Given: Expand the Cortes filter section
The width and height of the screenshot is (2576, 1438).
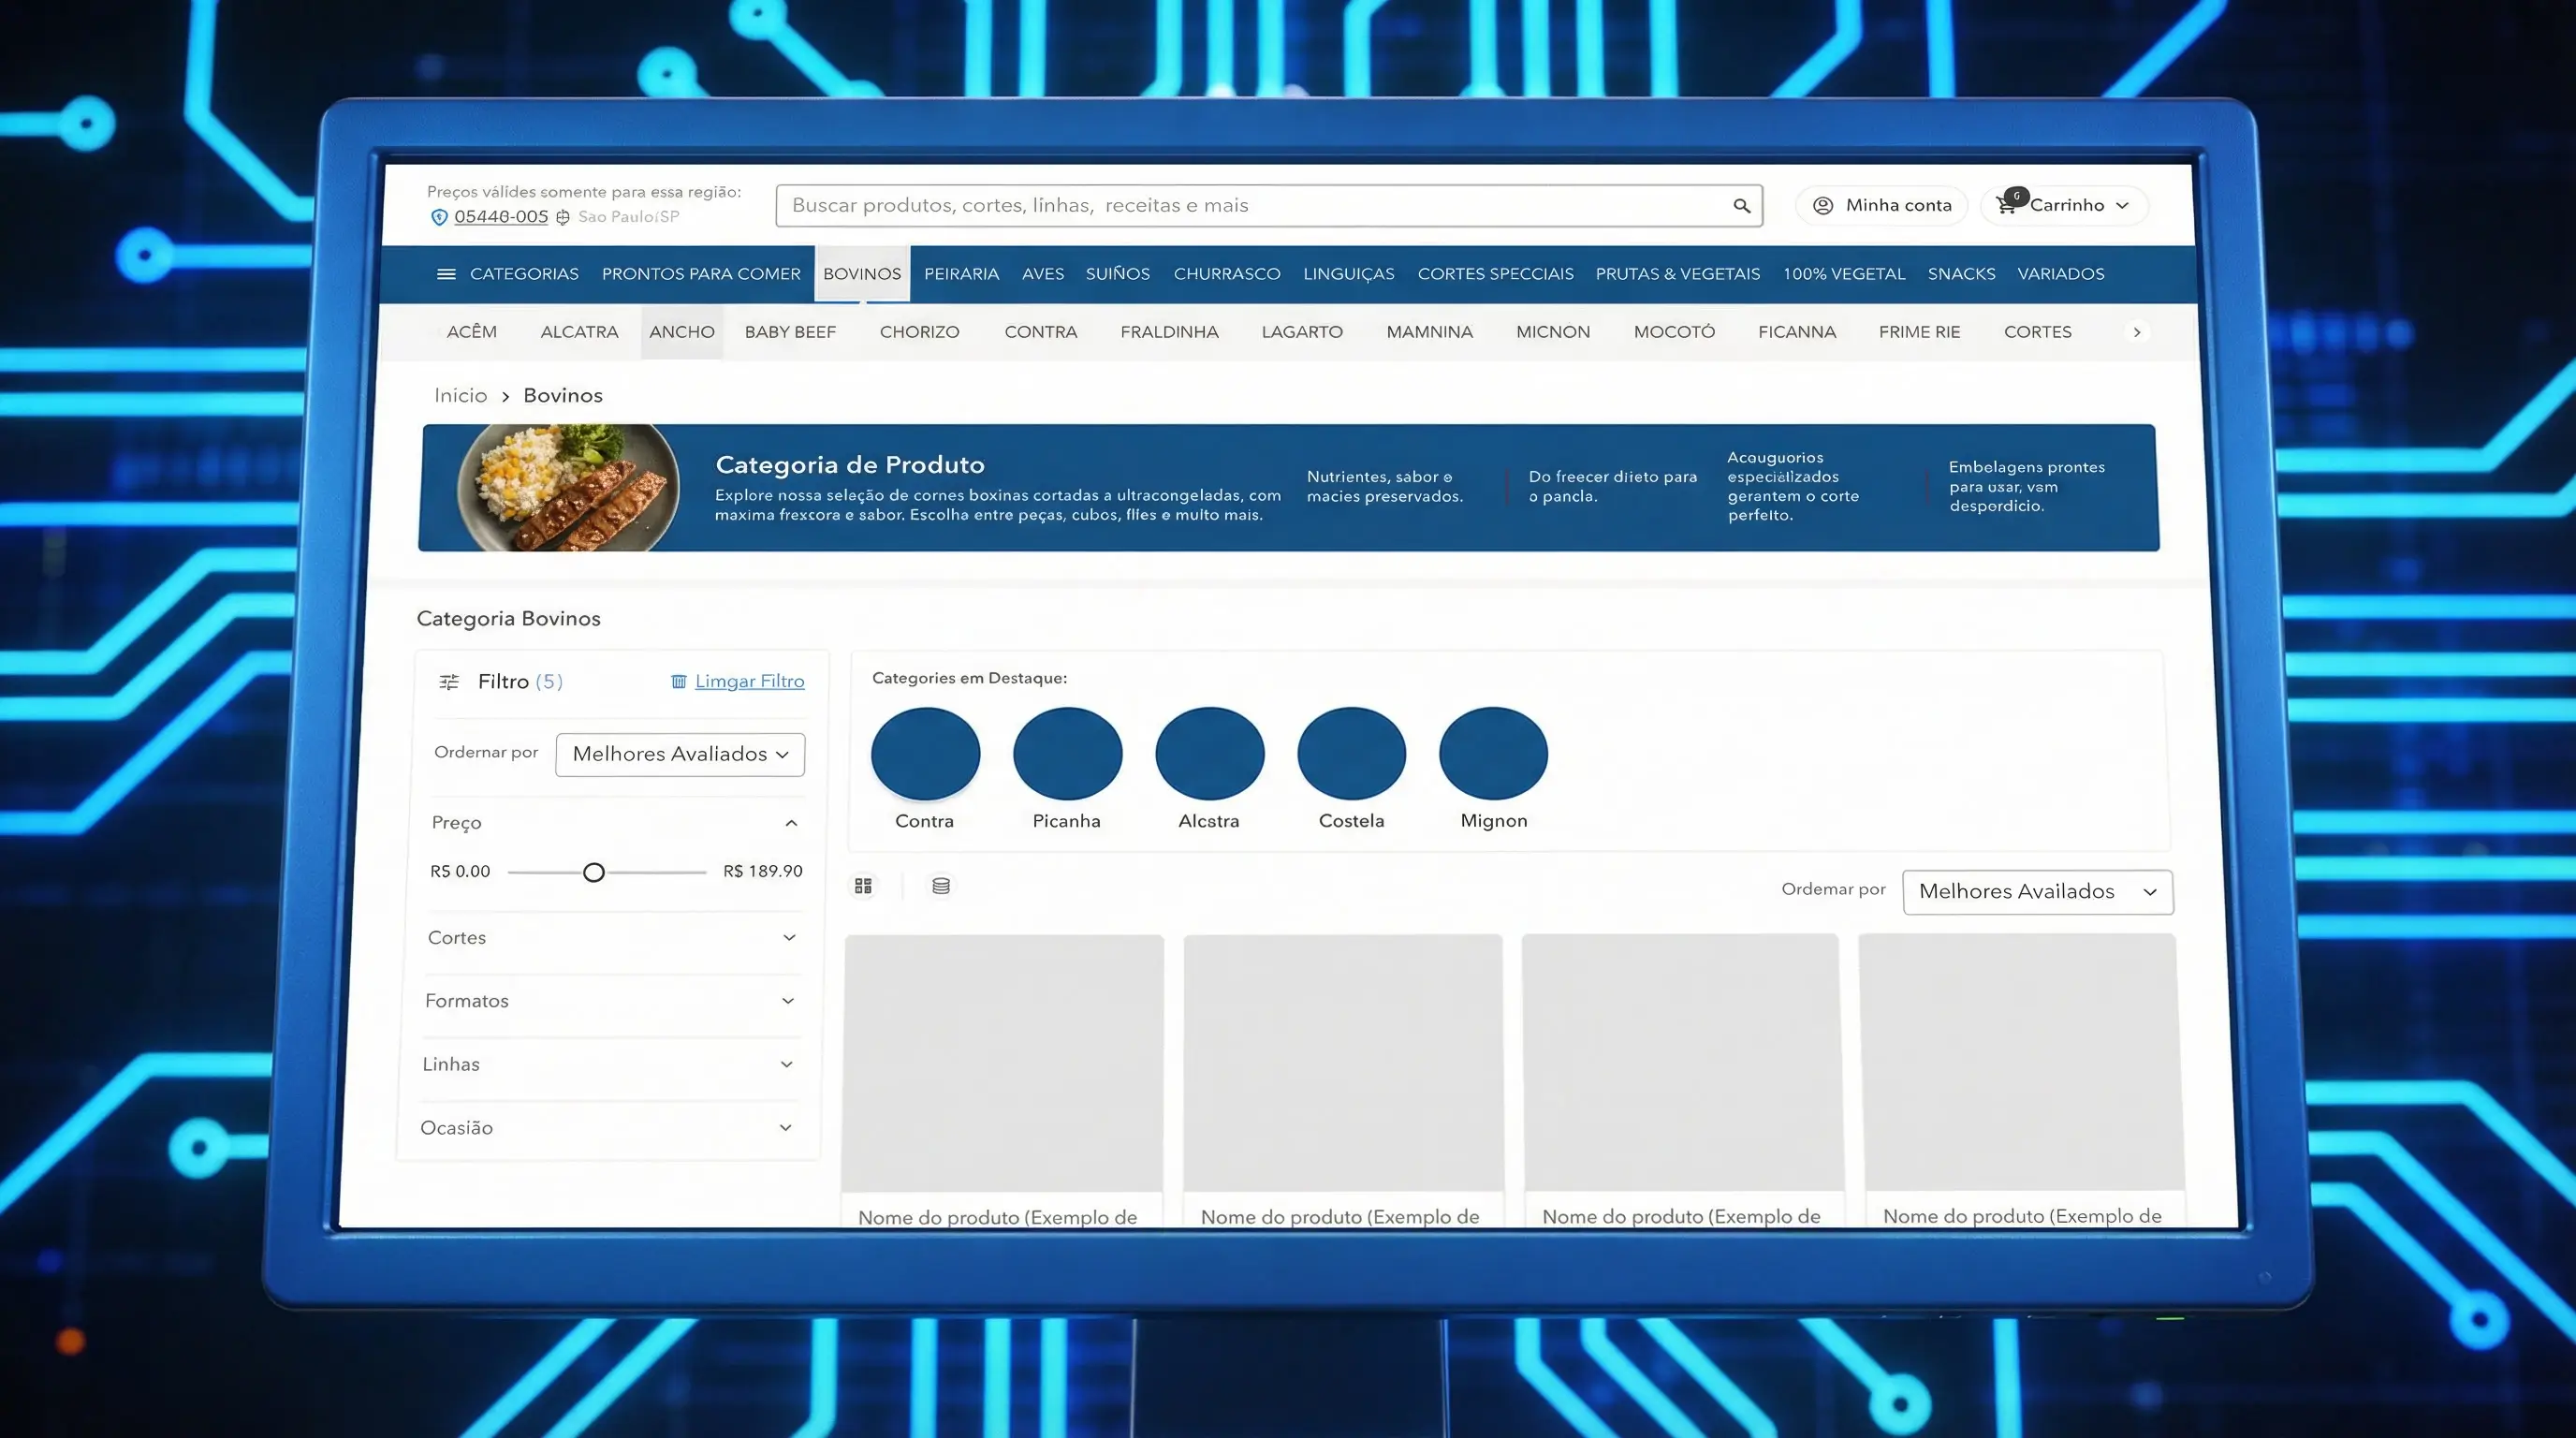Looking at the screenshot, I should [x=789, y=938].
